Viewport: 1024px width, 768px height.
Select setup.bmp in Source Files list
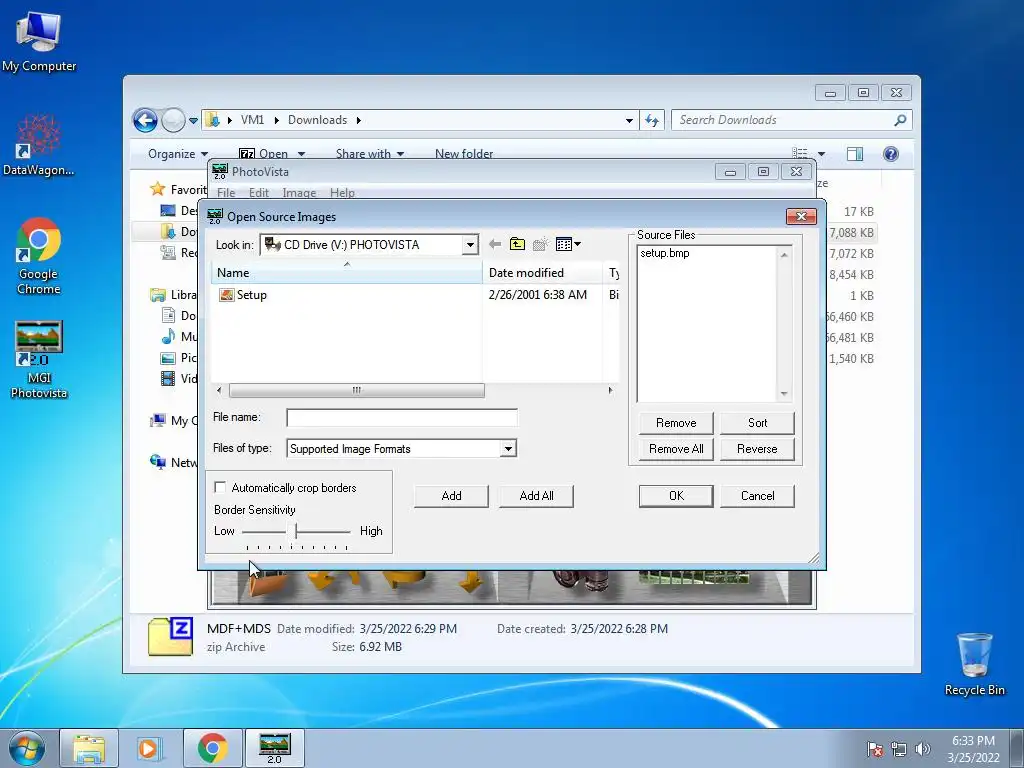tap(665, 253)
